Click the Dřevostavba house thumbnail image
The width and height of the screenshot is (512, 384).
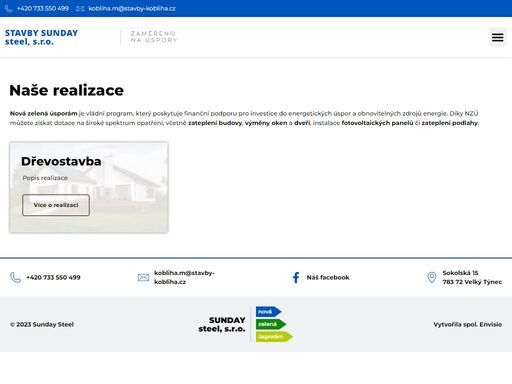(89, 187)
